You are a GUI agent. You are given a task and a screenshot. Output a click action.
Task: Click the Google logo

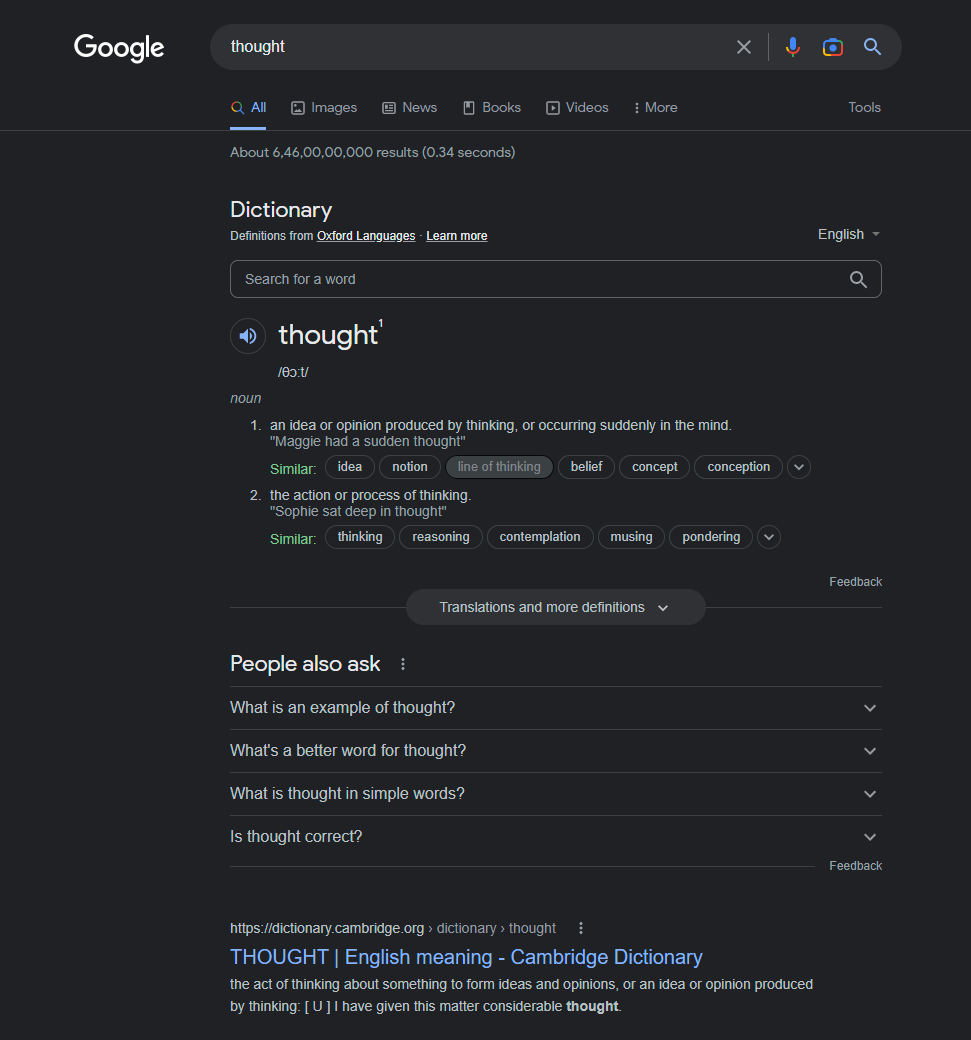119,48
